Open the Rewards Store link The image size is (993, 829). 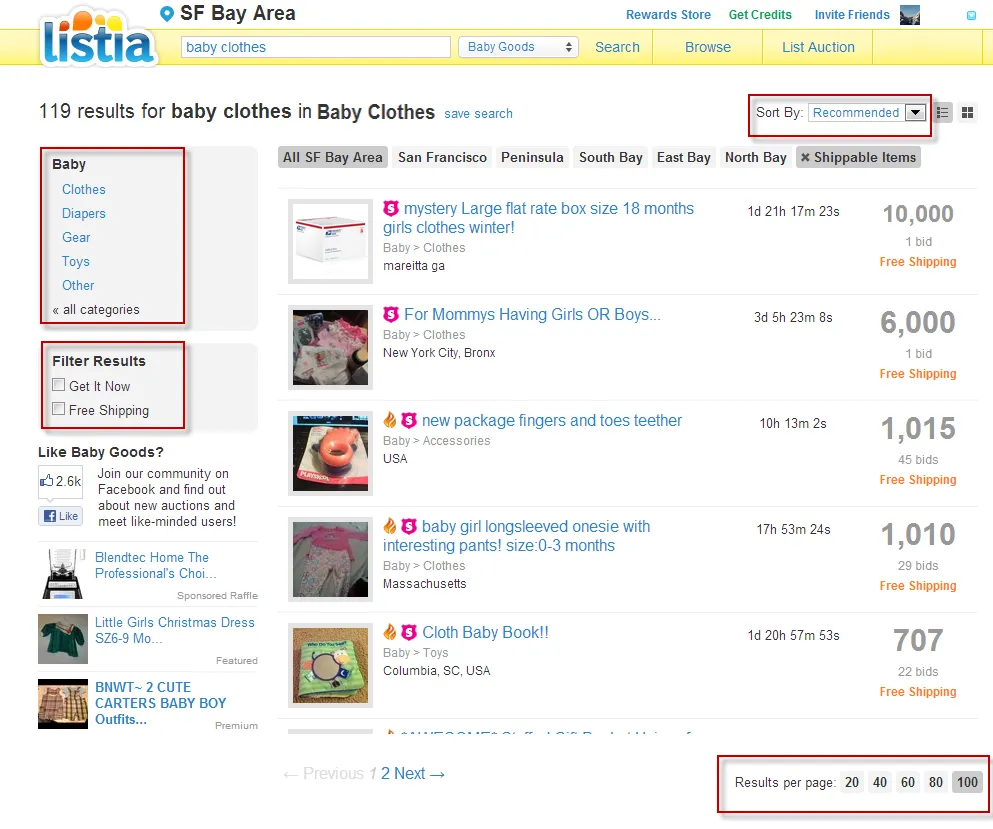coord(668,15)
